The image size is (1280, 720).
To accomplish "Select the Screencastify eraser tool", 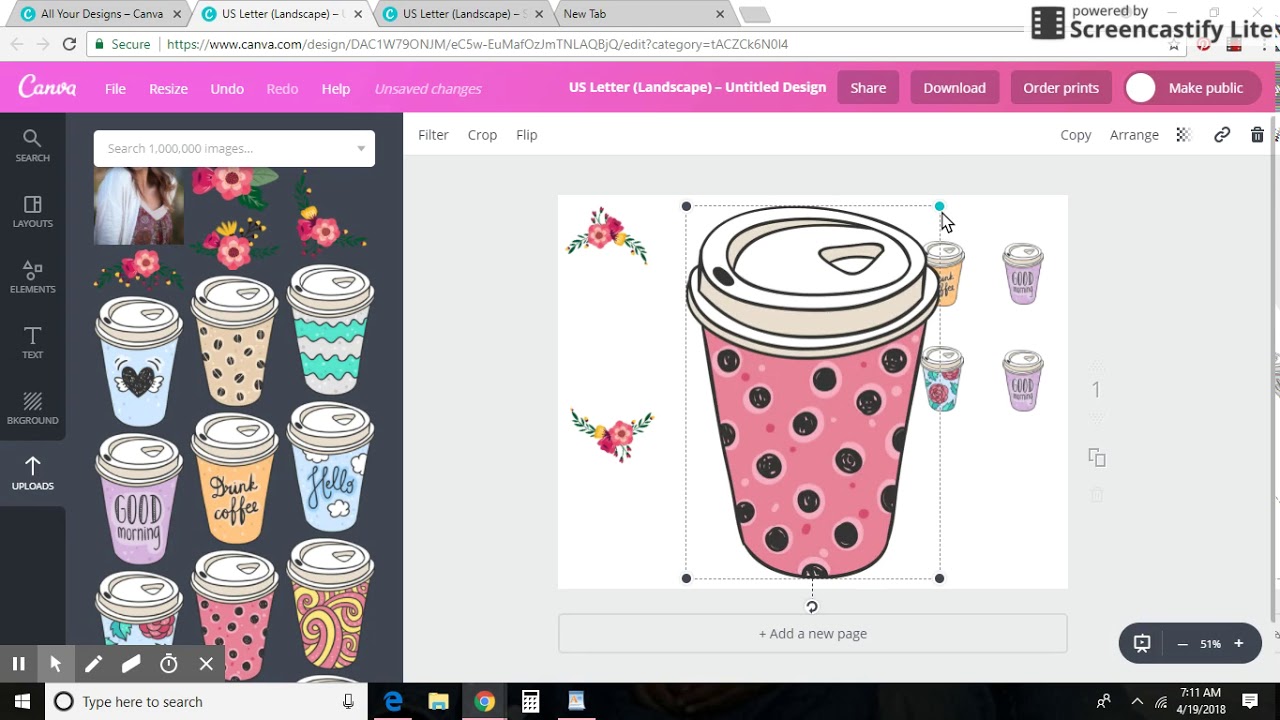I will click(131, 664).
